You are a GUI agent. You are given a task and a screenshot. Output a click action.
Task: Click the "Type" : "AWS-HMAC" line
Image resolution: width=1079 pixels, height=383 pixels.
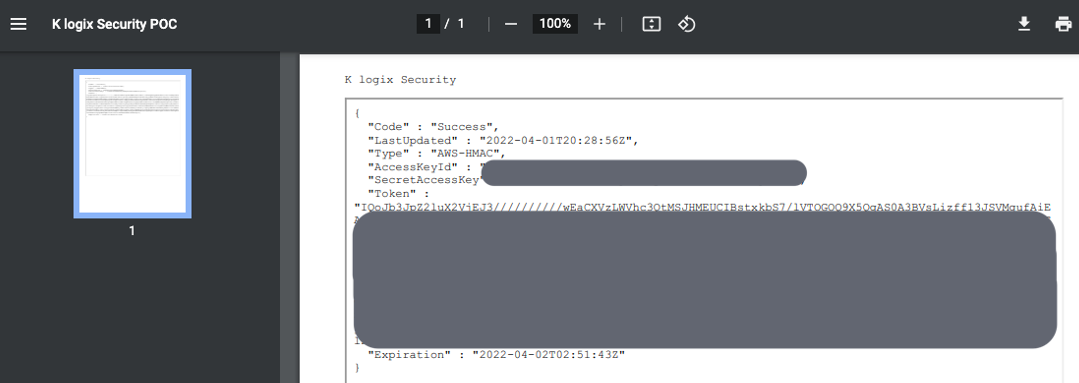[x=437, y=153]
